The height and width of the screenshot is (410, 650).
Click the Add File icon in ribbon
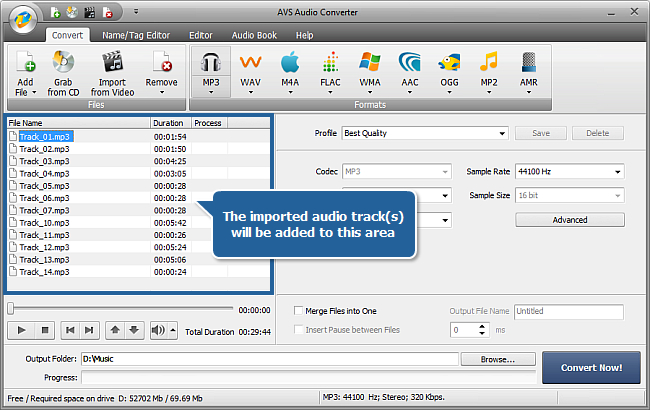coord(26,62)
